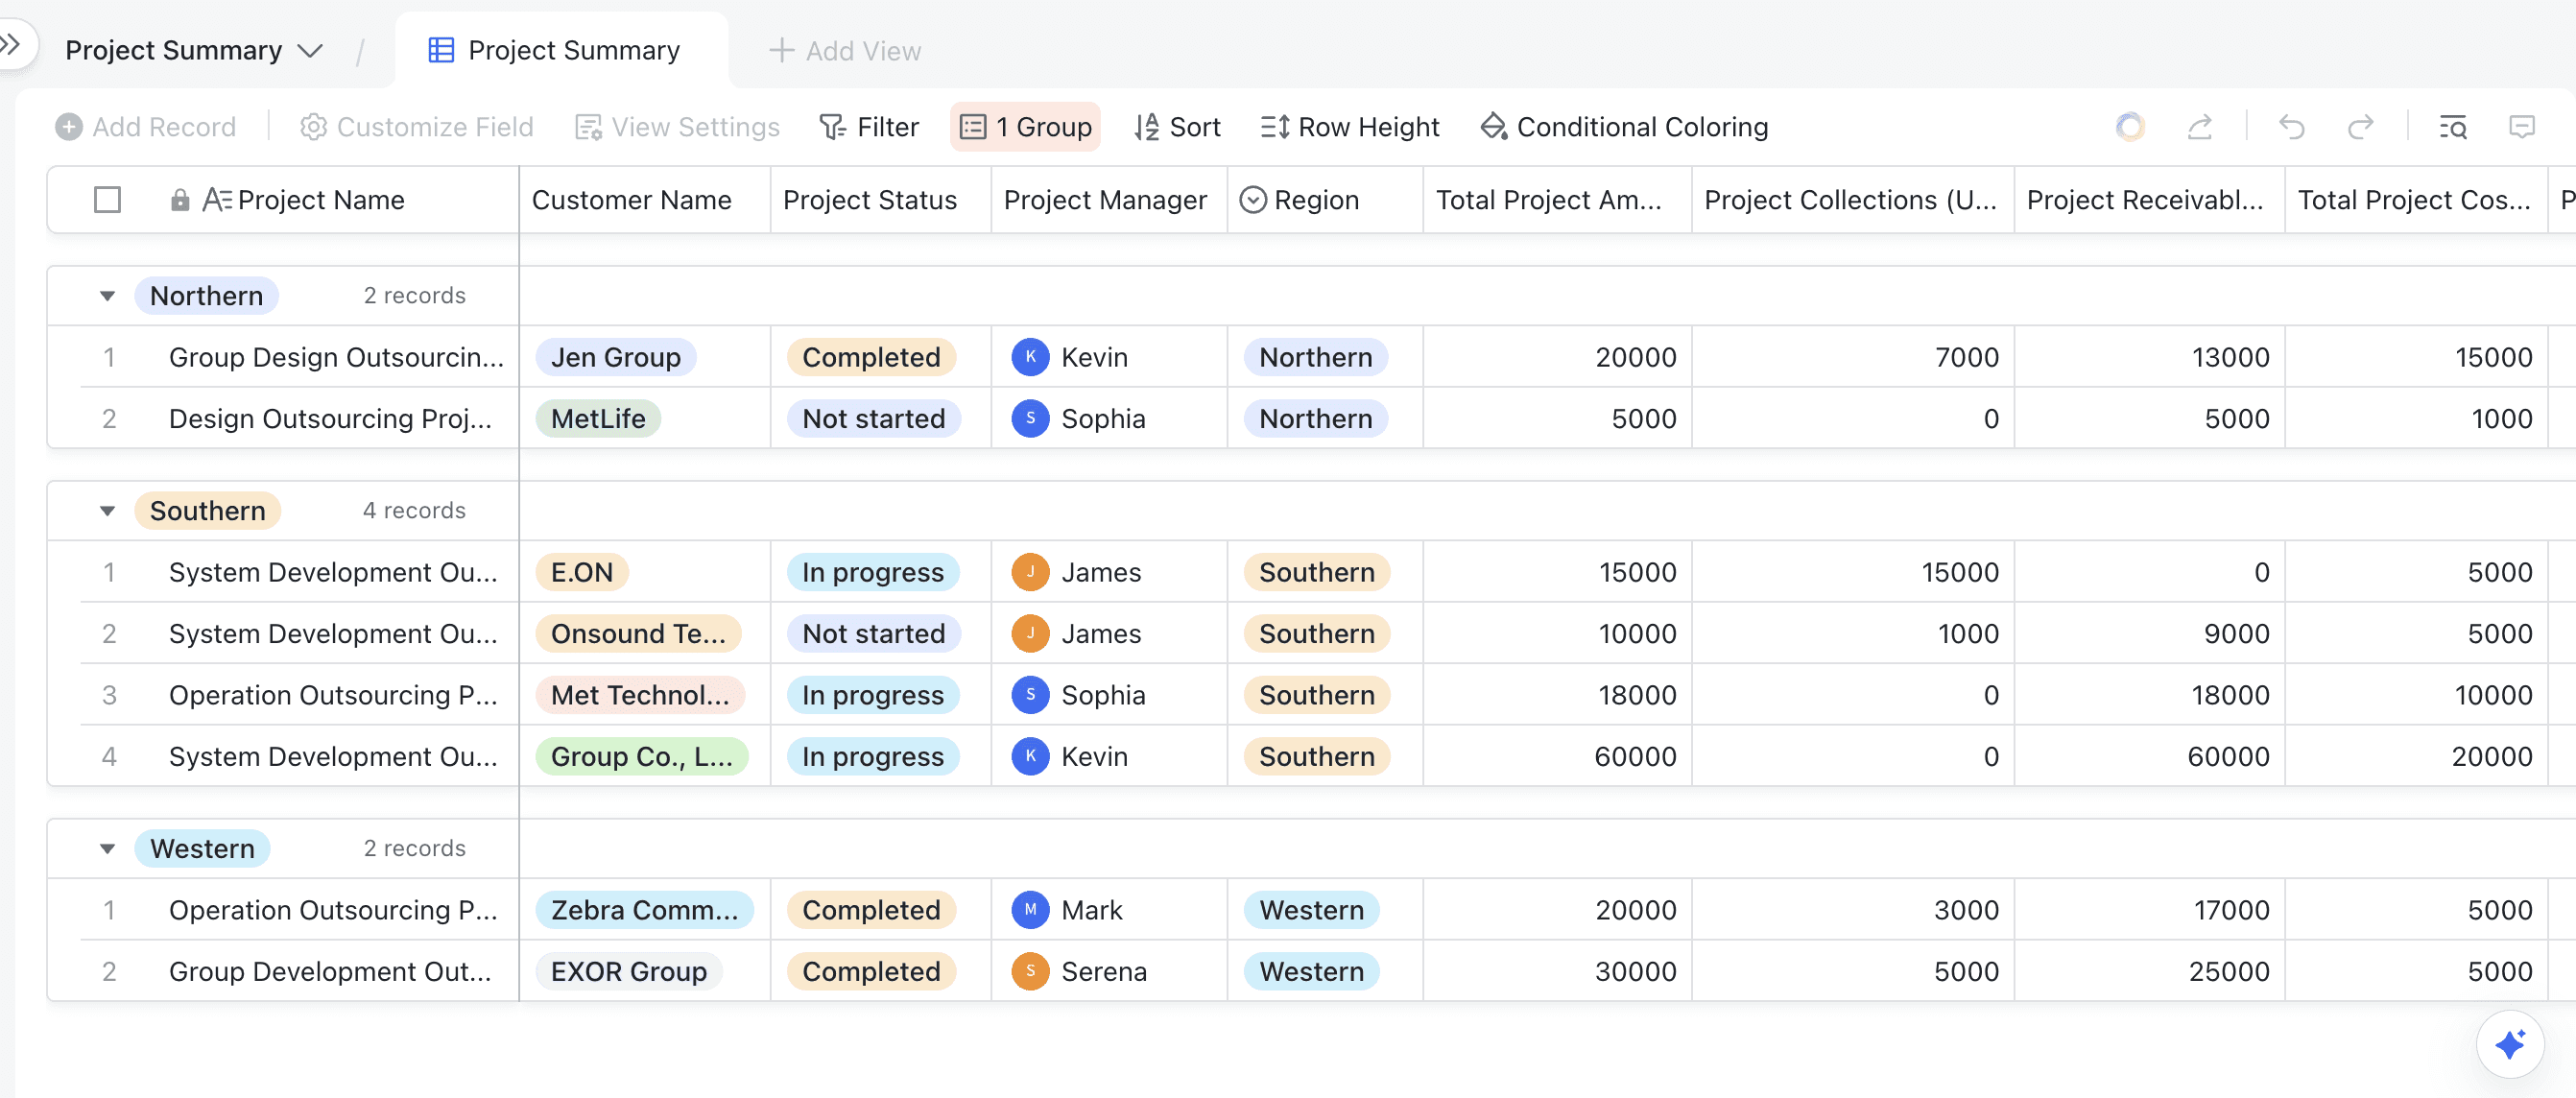Image resolution: width=2576 pixels, height=1098 pixels.
Task: Expand the sidebar with double chevron
Action: tap(11, 44)
